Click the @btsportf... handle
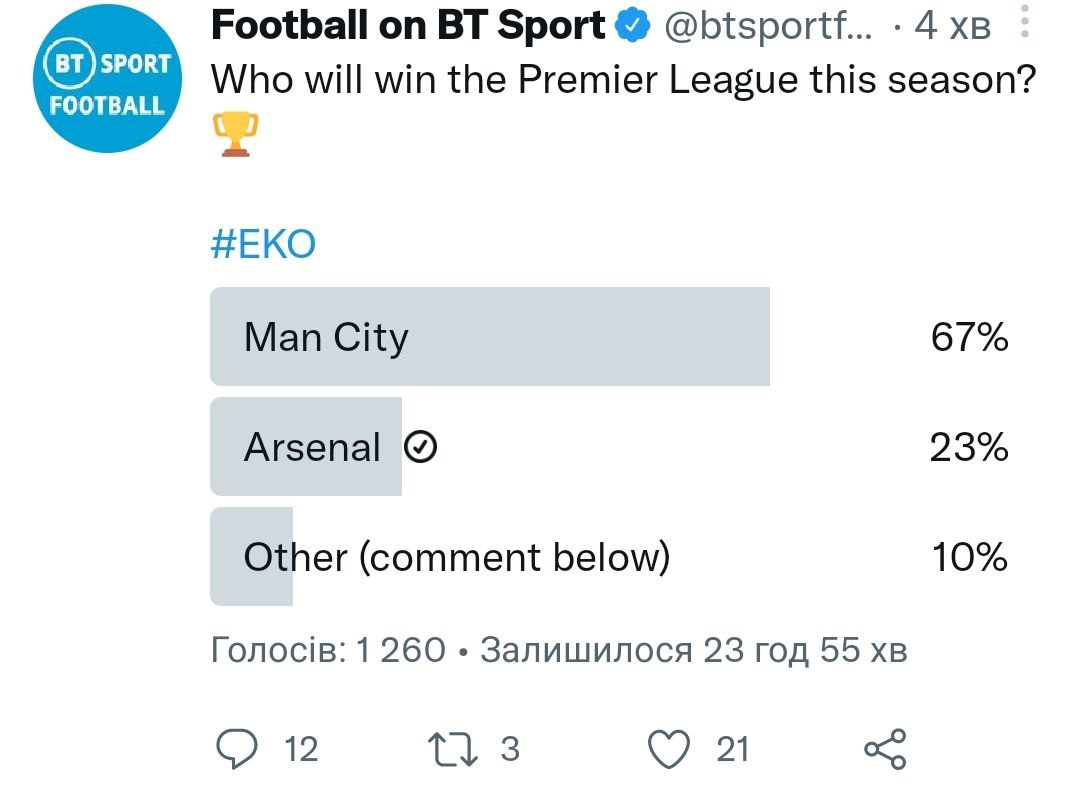Viewport: 1080px width, 795px height. [x=767, y=28]
